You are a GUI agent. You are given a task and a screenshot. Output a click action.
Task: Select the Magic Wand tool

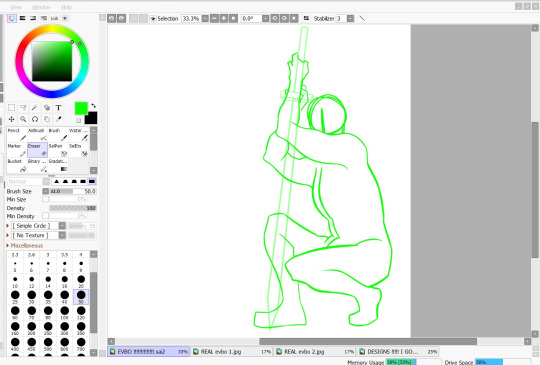(35, 108)
